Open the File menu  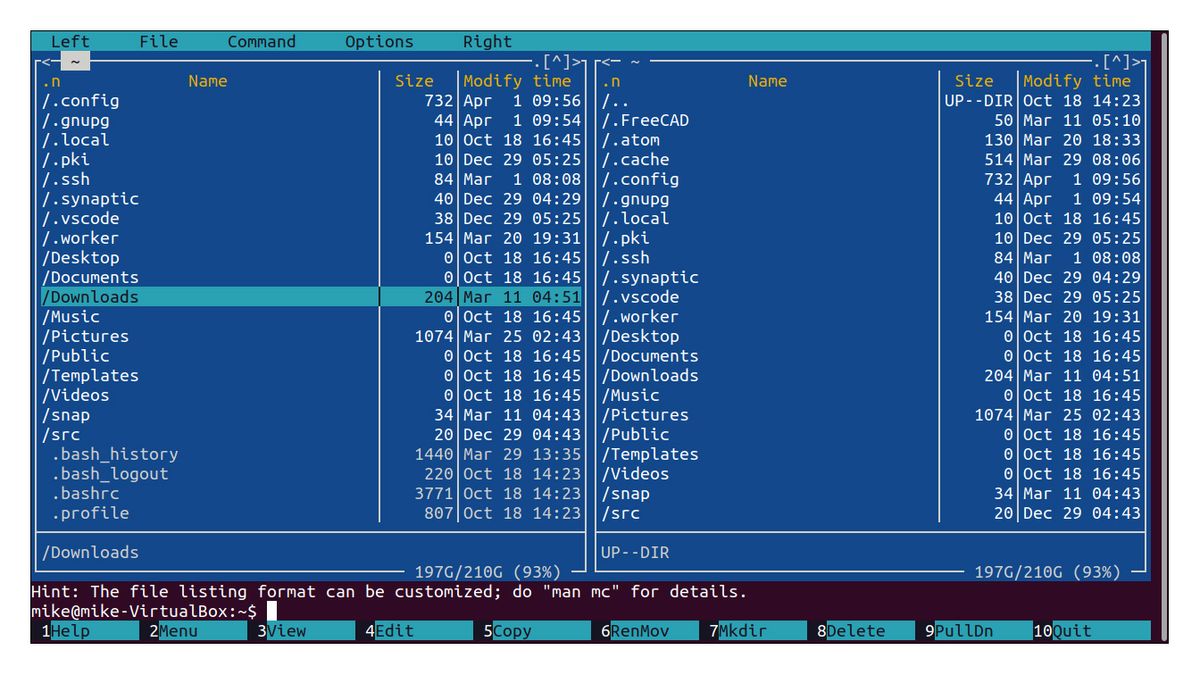point(158,41)
